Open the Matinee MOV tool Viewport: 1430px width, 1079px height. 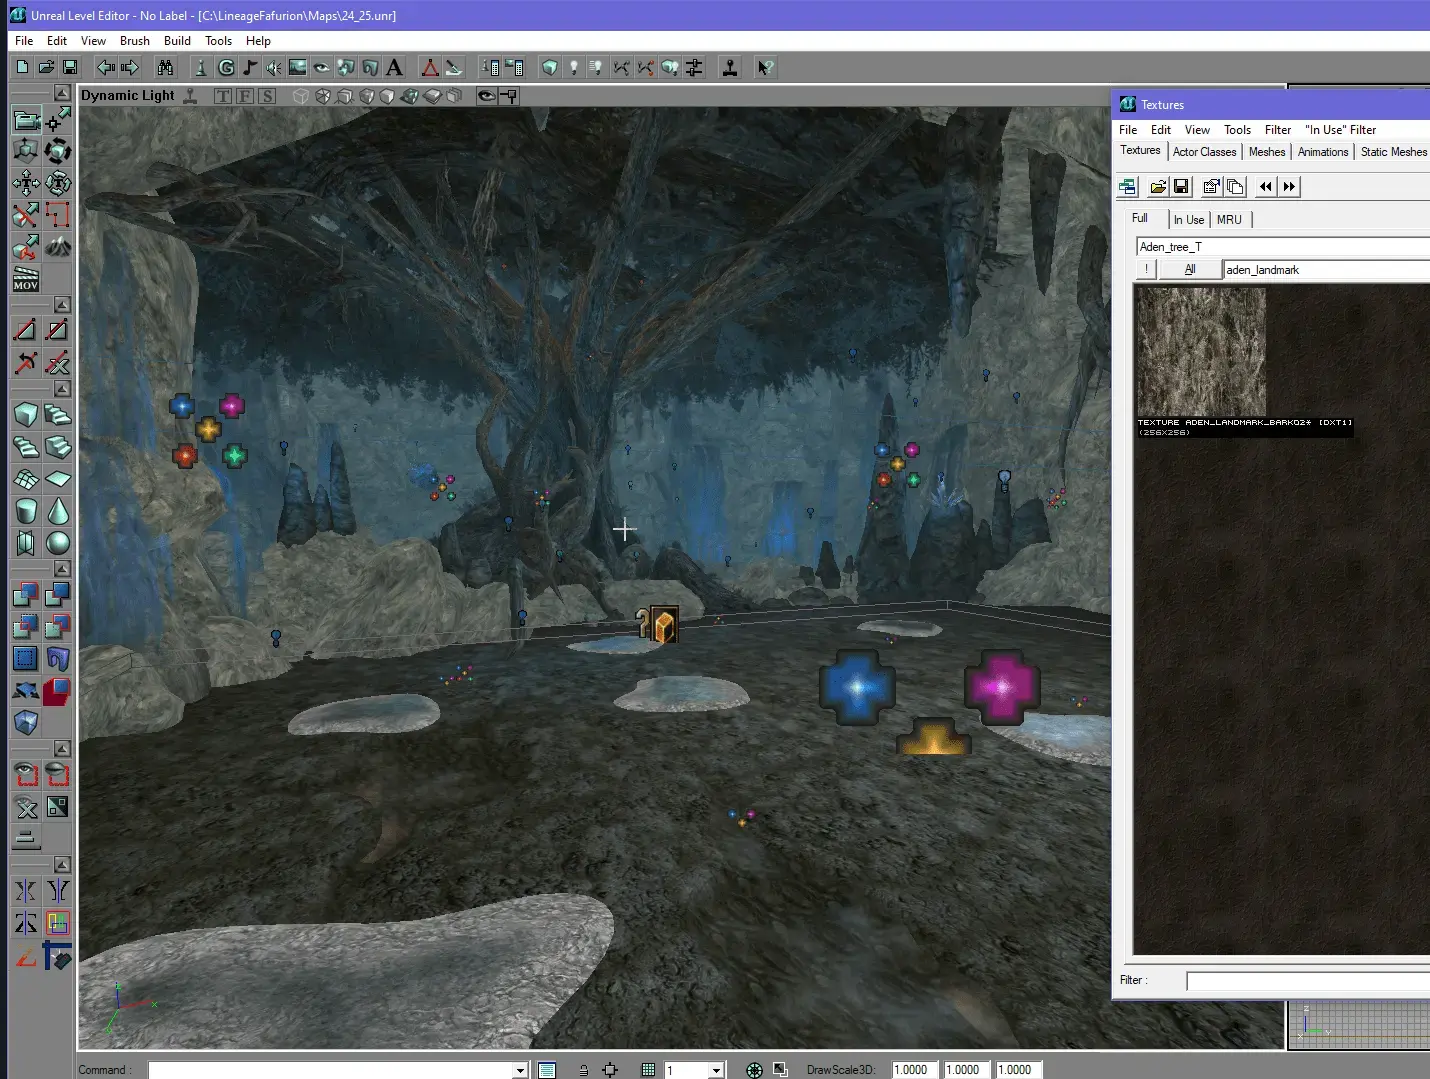point(26,279)
